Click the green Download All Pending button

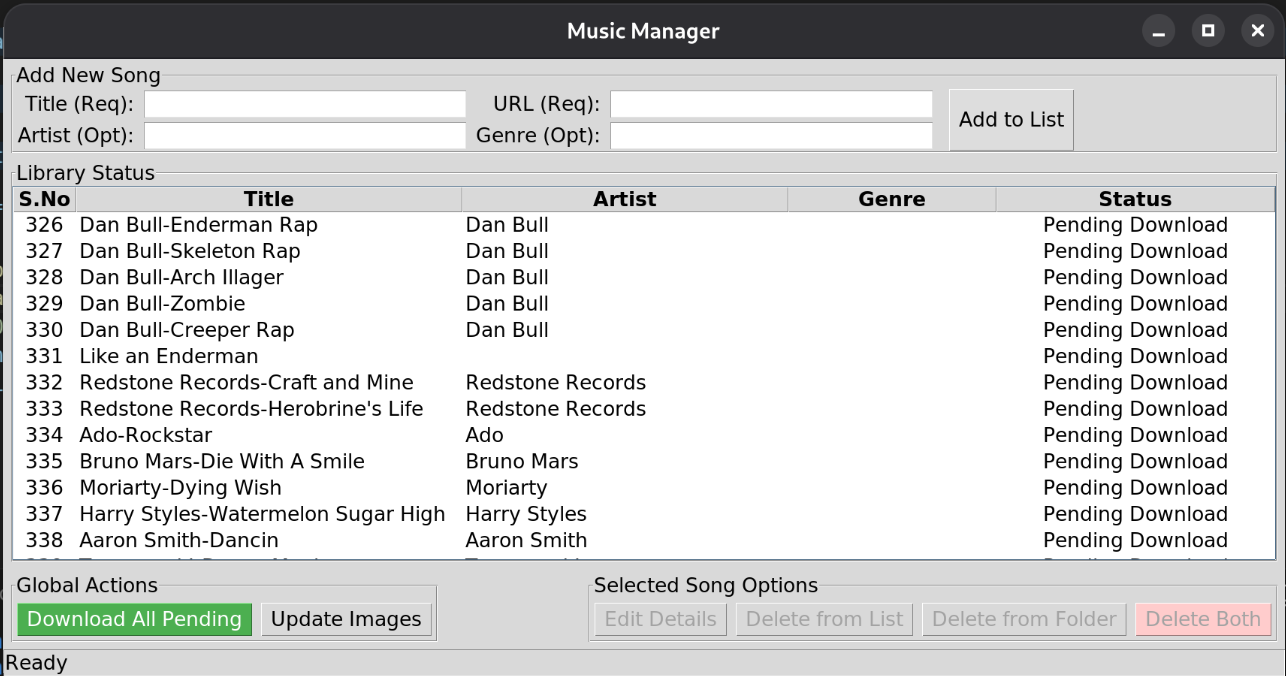click(x=134, y=619)
